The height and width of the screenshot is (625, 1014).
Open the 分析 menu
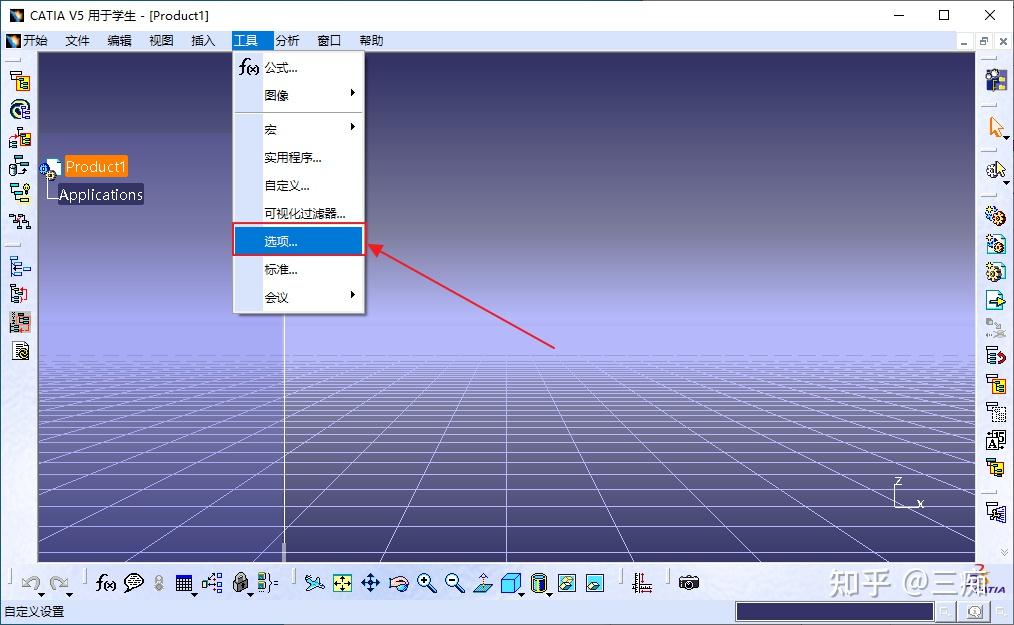point(287,40)
